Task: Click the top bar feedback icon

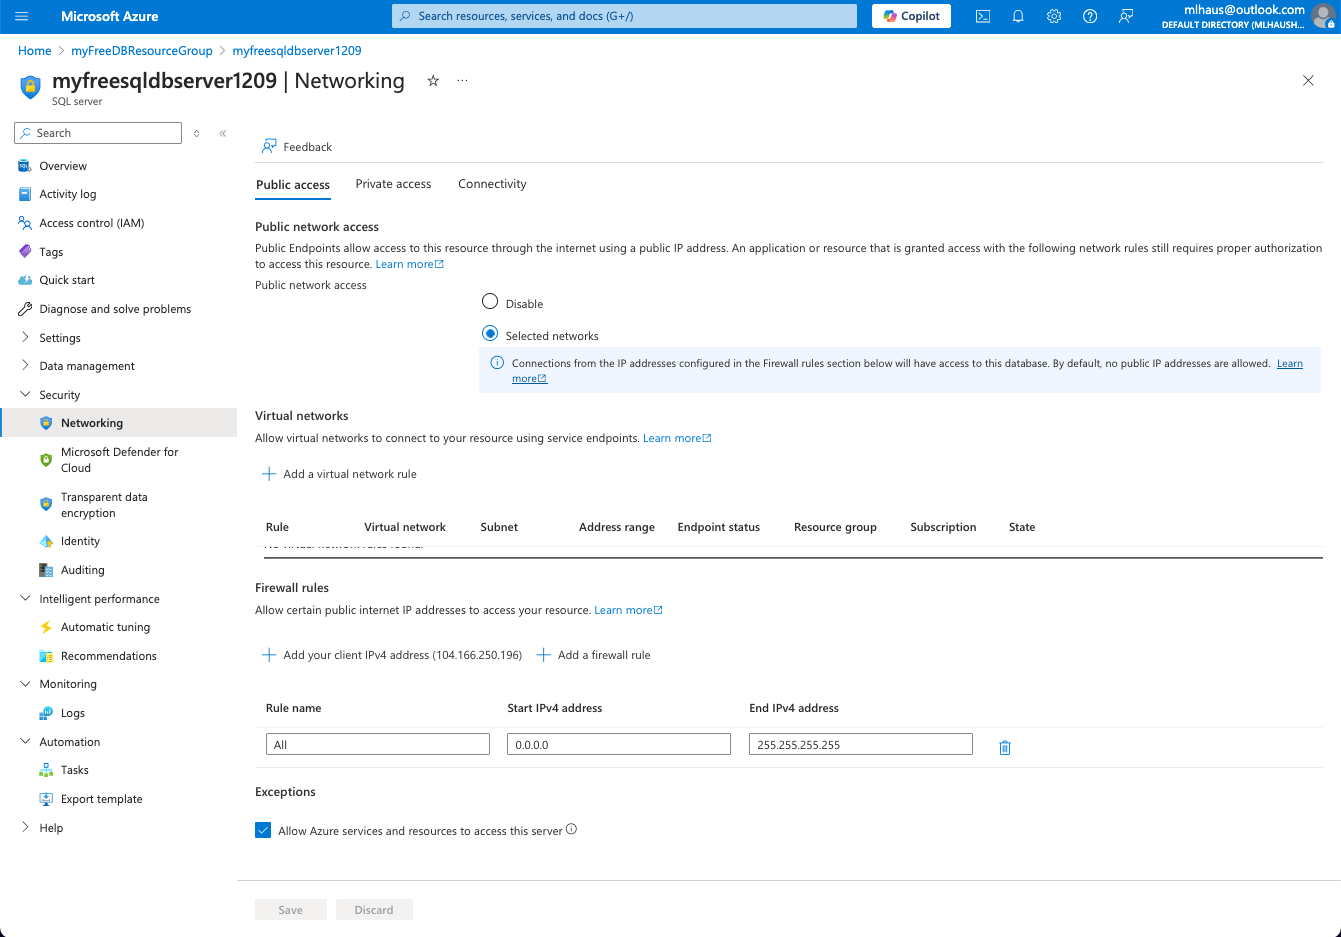Action: coord(1126,16)
